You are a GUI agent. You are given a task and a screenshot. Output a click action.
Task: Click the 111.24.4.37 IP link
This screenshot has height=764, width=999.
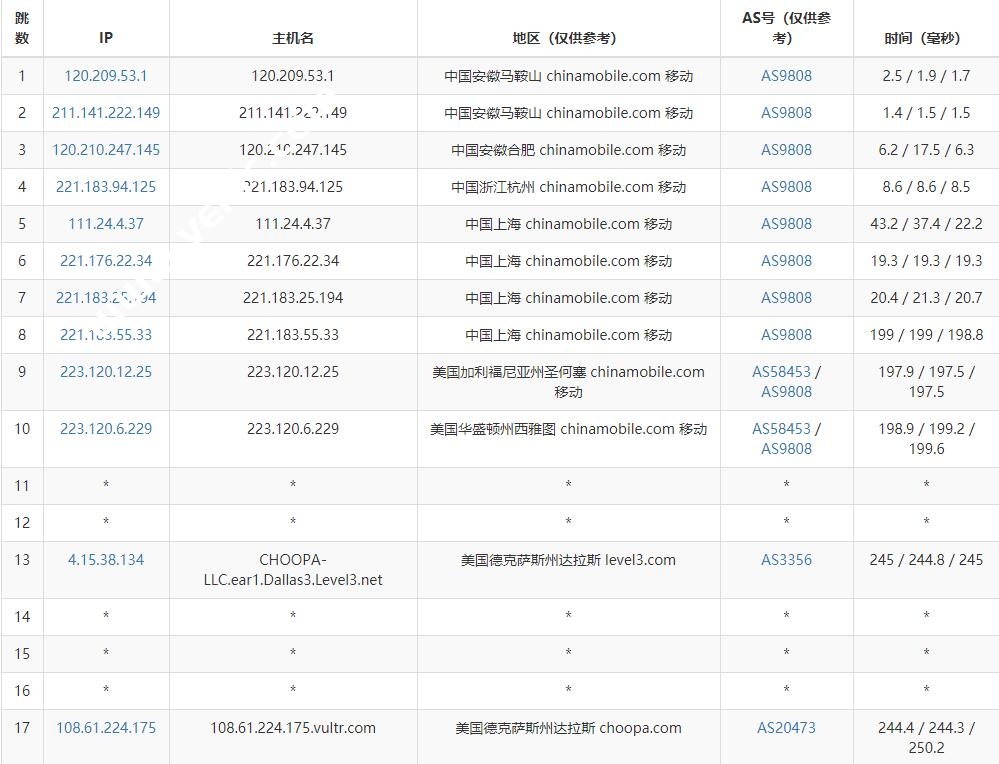[106, 224]
